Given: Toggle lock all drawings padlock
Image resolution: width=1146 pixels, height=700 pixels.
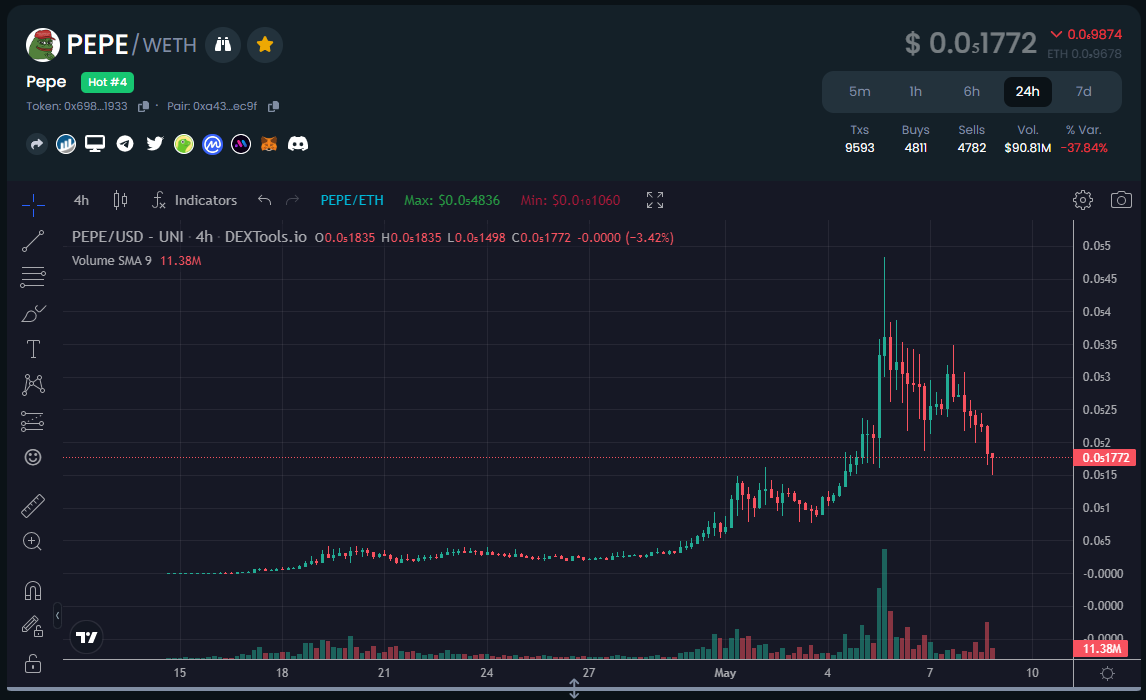Looking at the screenshot, I should pyautogui.click(x=33, y=663).
